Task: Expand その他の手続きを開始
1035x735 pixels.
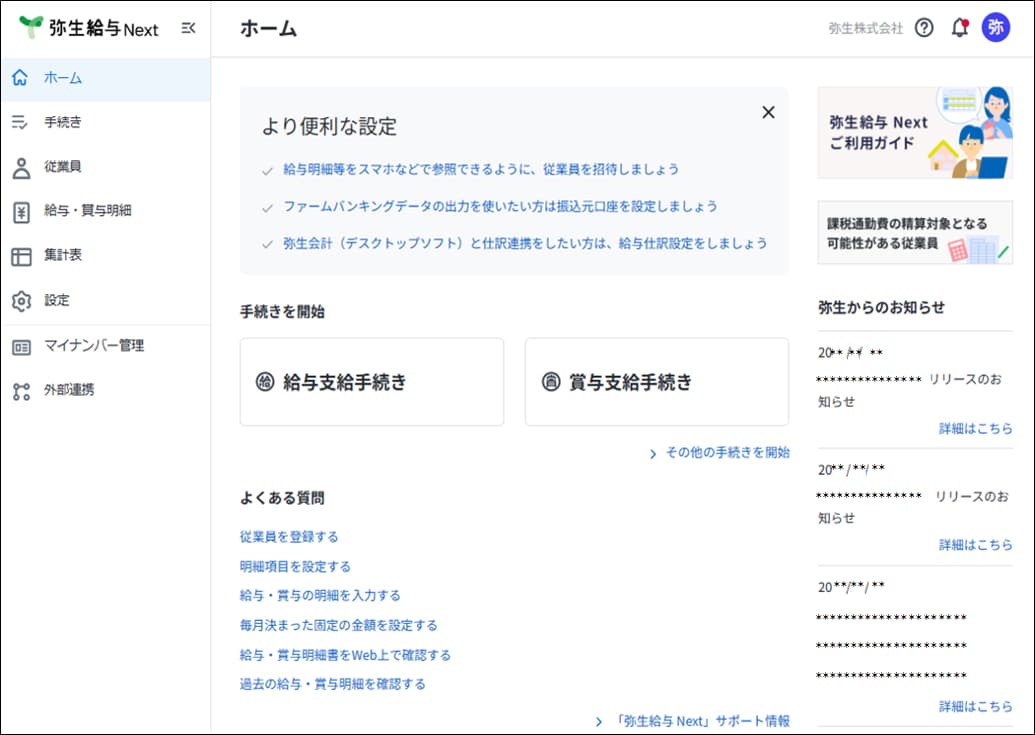Action: 720,453
